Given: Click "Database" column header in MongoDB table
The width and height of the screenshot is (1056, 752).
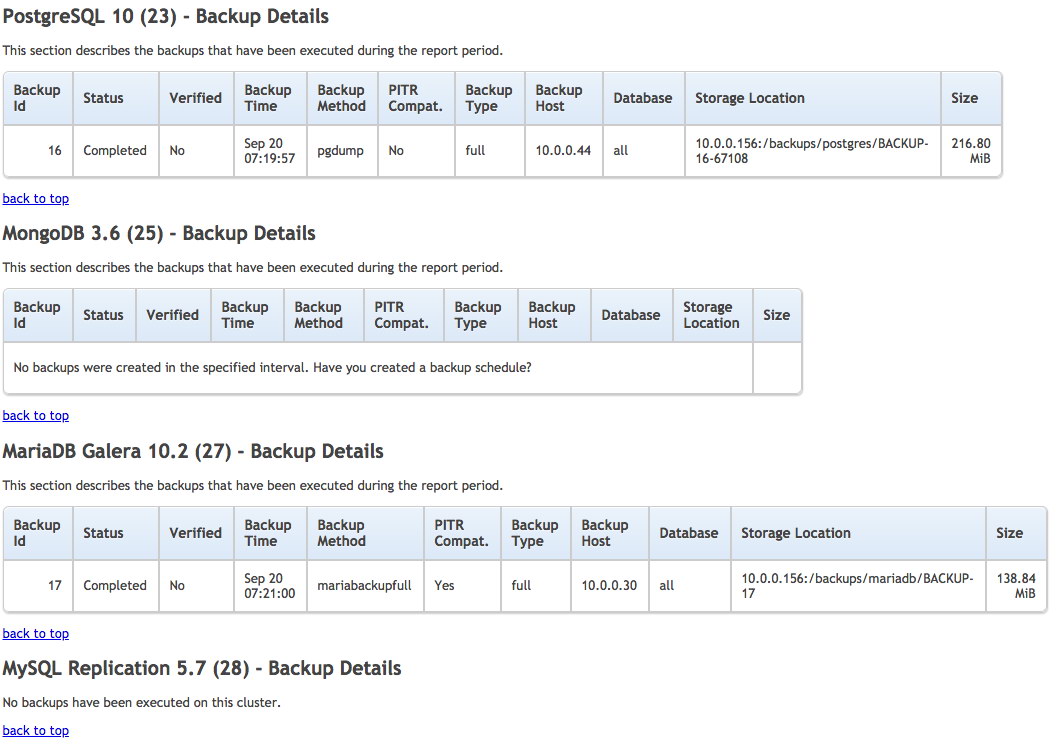Looking at the screenshot, I should [631, 315].
